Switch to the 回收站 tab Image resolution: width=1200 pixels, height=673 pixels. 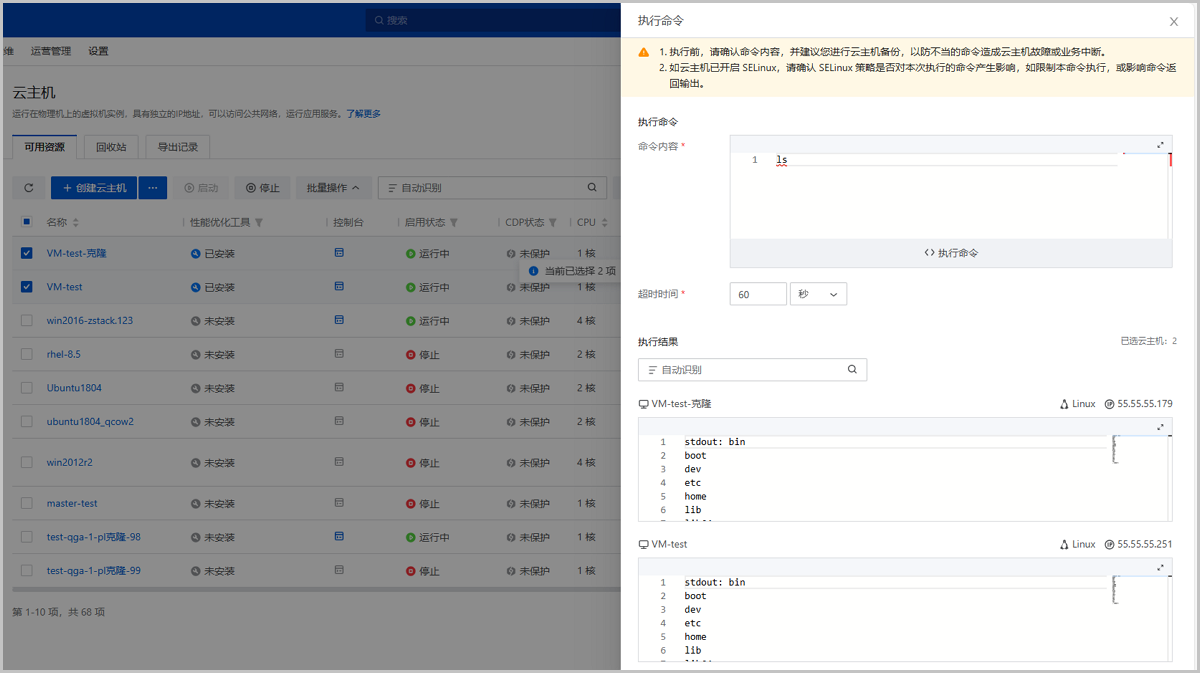pos(111,147)
